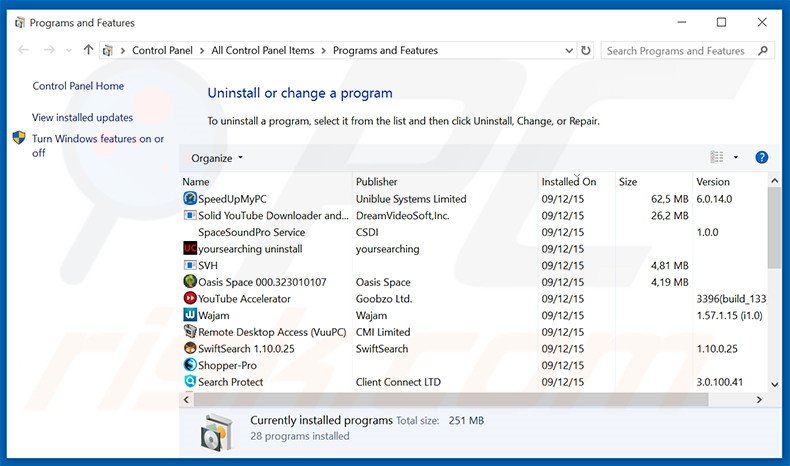The width and height of the screenshot is (790, 466).
Task: Expand chevron before Control Panel breadcrumb
Action: point(122,50)
